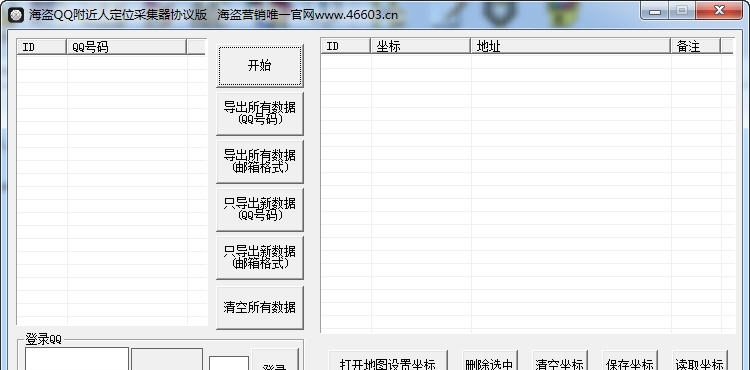
Task: Click the 开始 start button
Action: point(260,66)
